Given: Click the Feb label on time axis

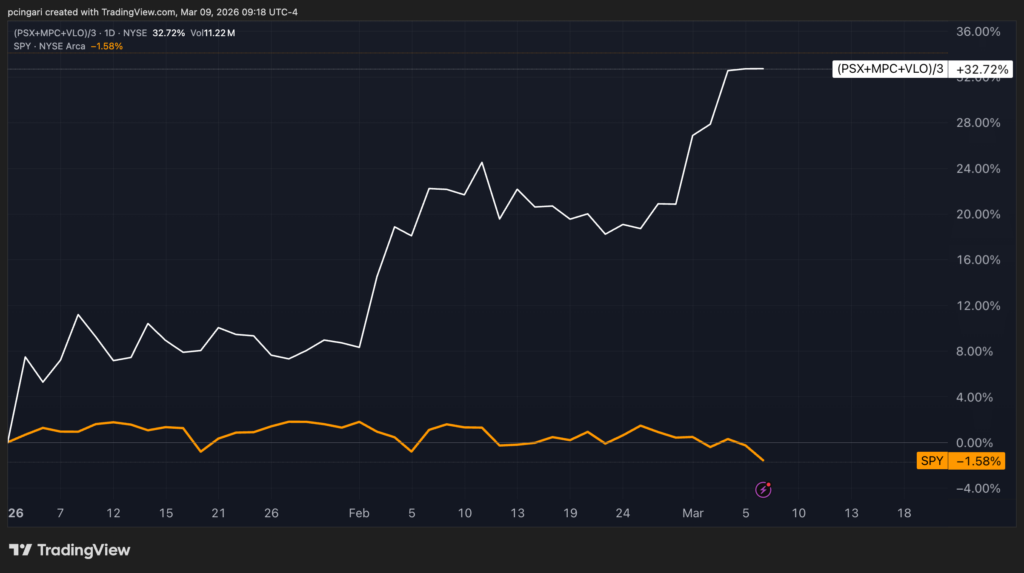Looking at the screenshot, I should coord(359,513).
